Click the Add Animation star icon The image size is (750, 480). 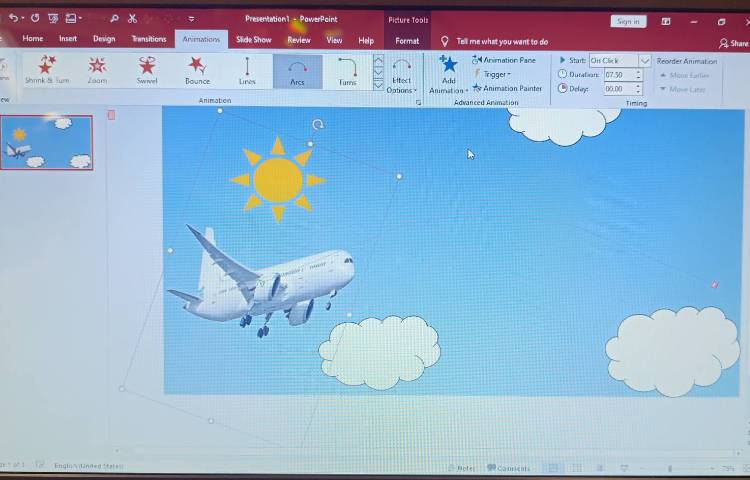(448, 65)
